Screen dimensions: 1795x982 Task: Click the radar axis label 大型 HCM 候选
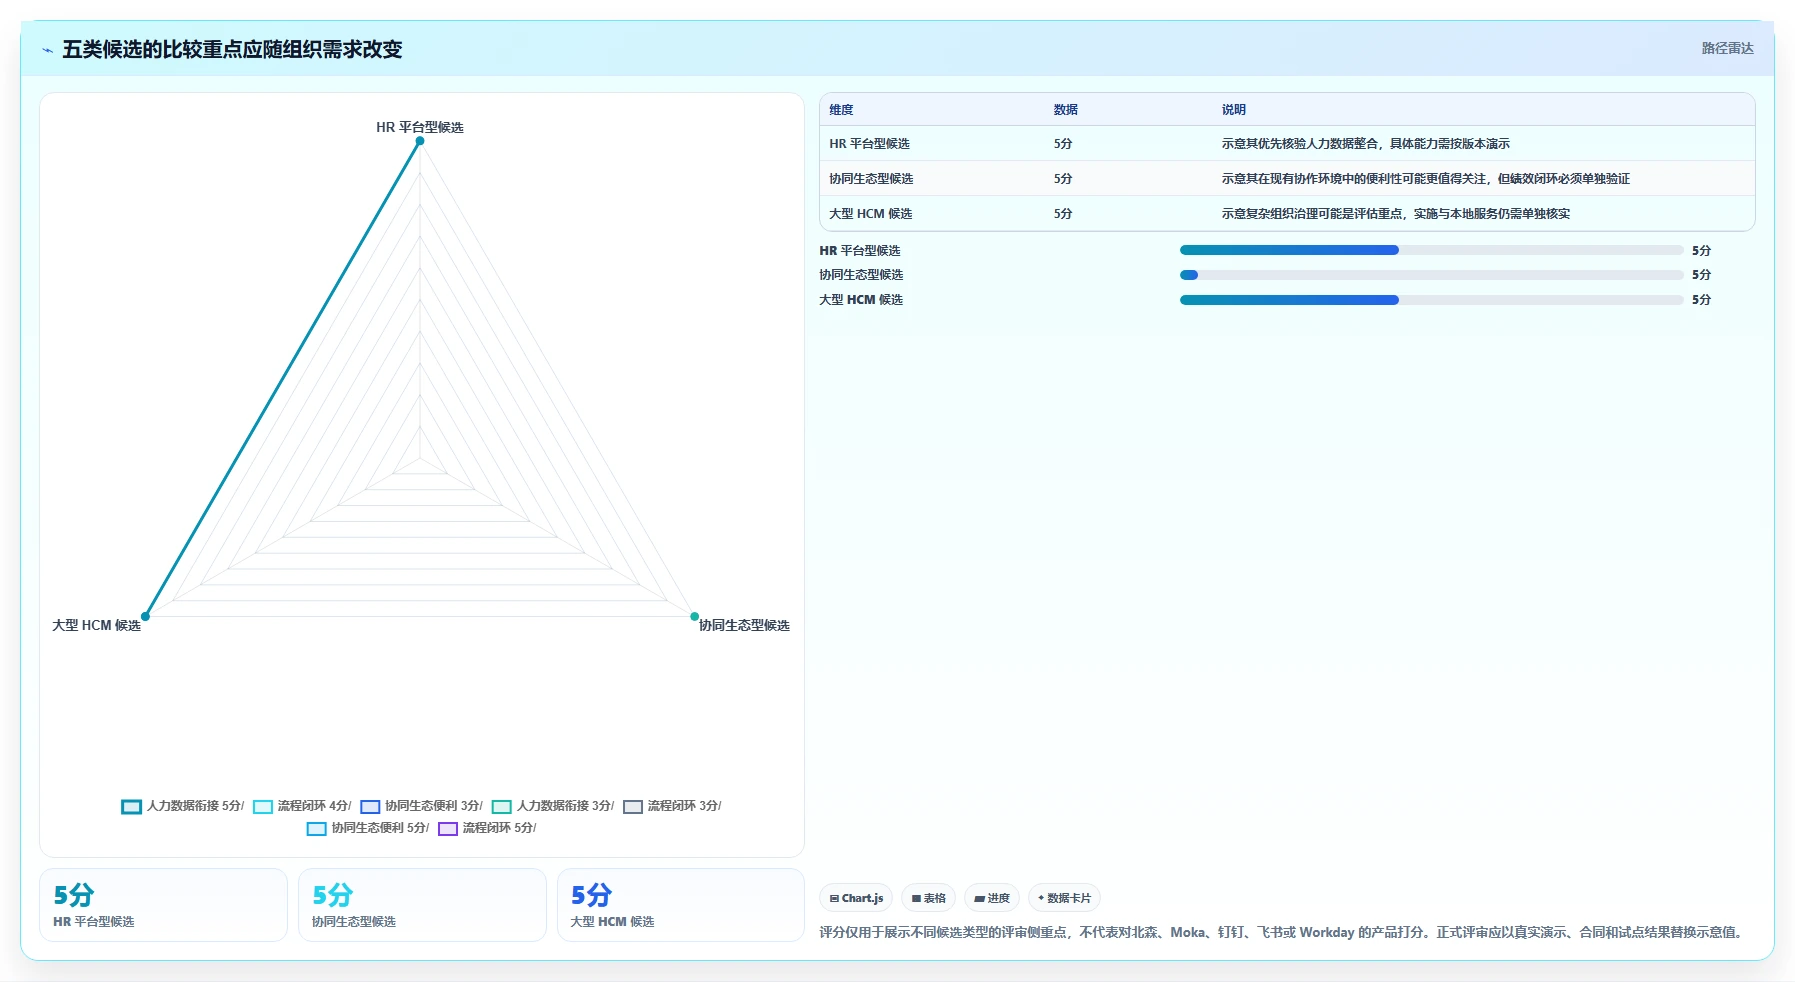[96, 625]
